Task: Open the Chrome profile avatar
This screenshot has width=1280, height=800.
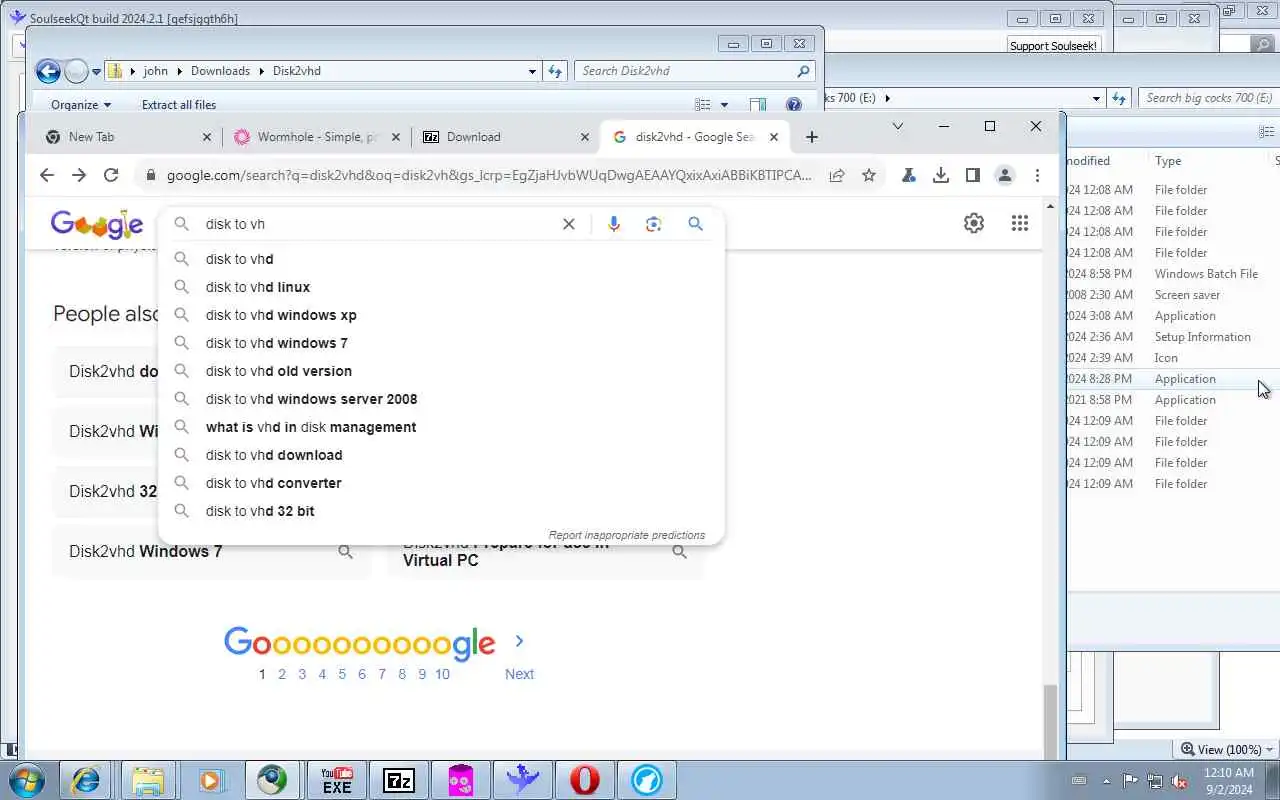Action: (x=1005, y=175)
